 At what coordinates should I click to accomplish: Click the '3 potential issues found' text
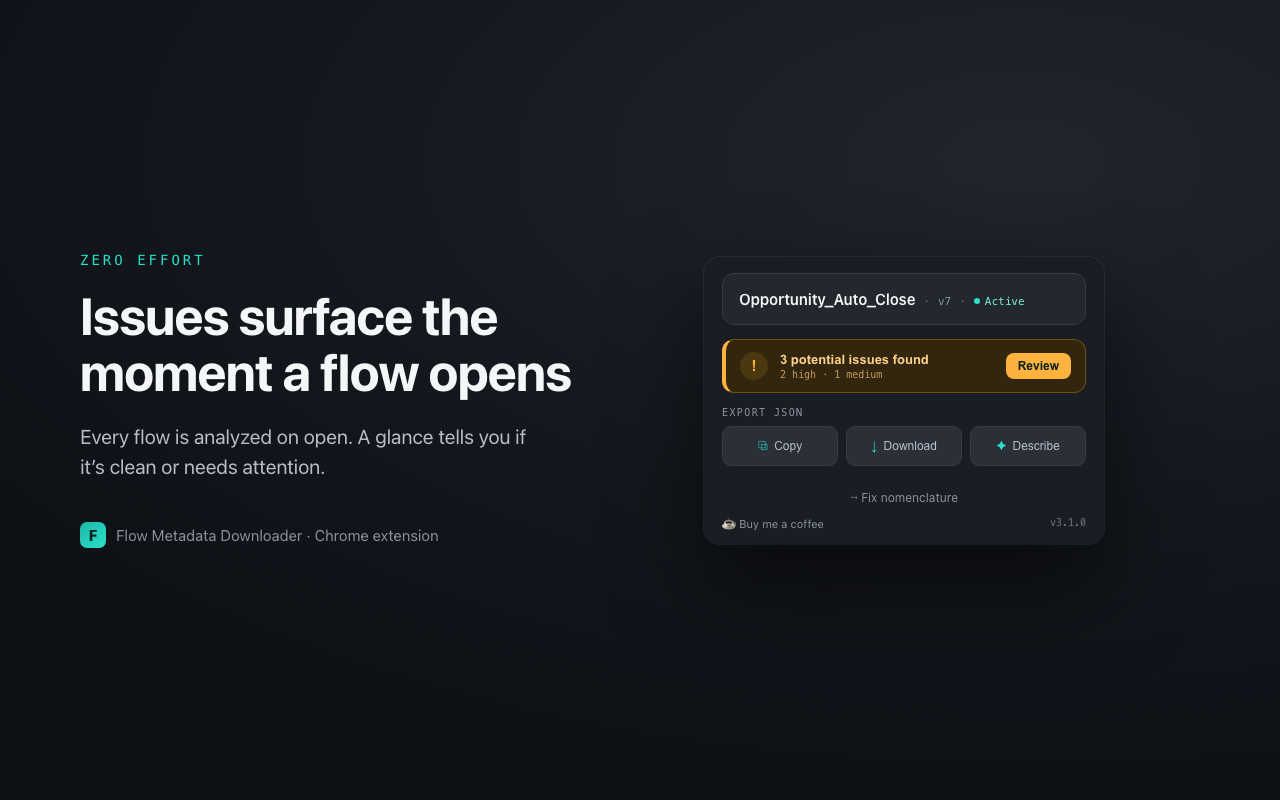click(854, 360)
